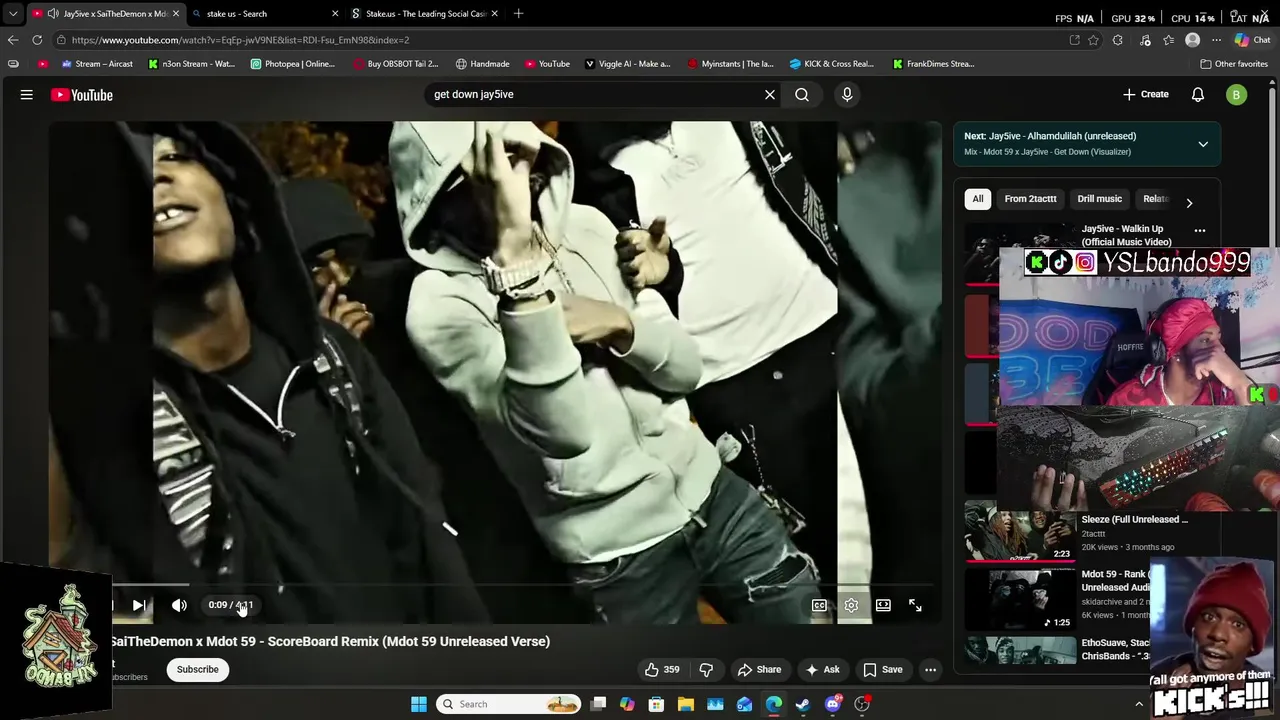Open Microsoft Store from the taskbar
The height and width of the screenshot is (720, 1280).
point(656,704)
